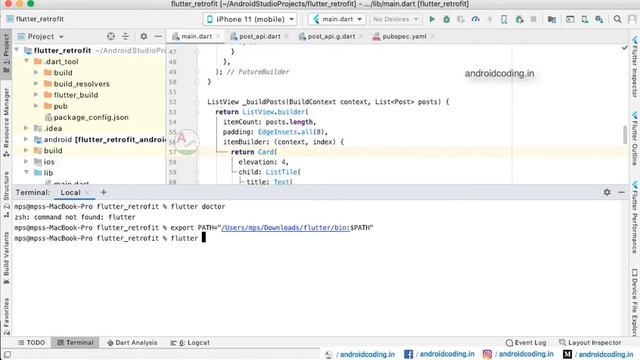Screen dimensions: 640x360
Task: Start debugging with the bug icon
Action: click(x=447, y=19)
